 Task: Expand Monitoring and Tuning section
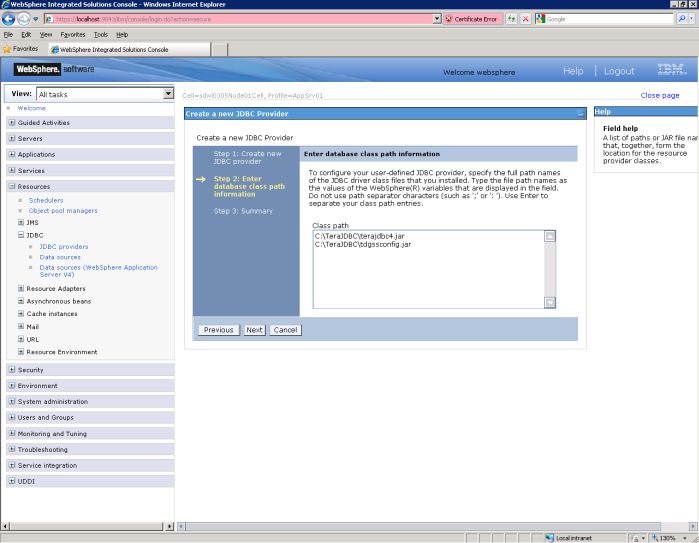pyautogui.click(x=12, y=433)
